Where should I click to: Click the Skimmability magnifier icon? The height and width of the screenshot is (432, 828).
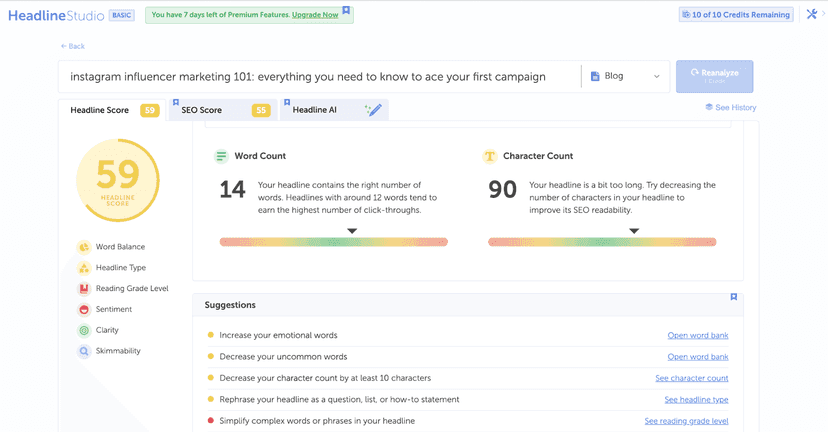pyautogui.click(x=84, y=351)
